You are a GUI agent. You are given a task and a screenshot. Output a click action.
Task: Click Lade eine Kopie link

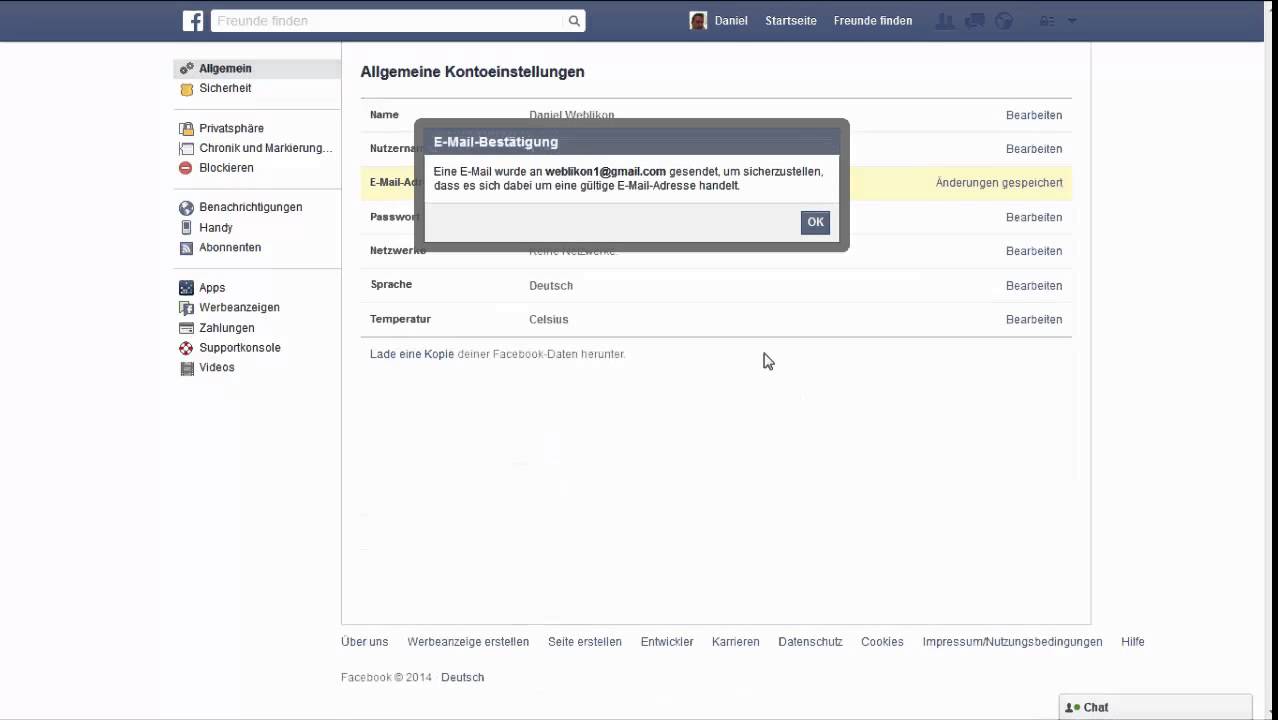pyautogui.click(x=412, y=354)
